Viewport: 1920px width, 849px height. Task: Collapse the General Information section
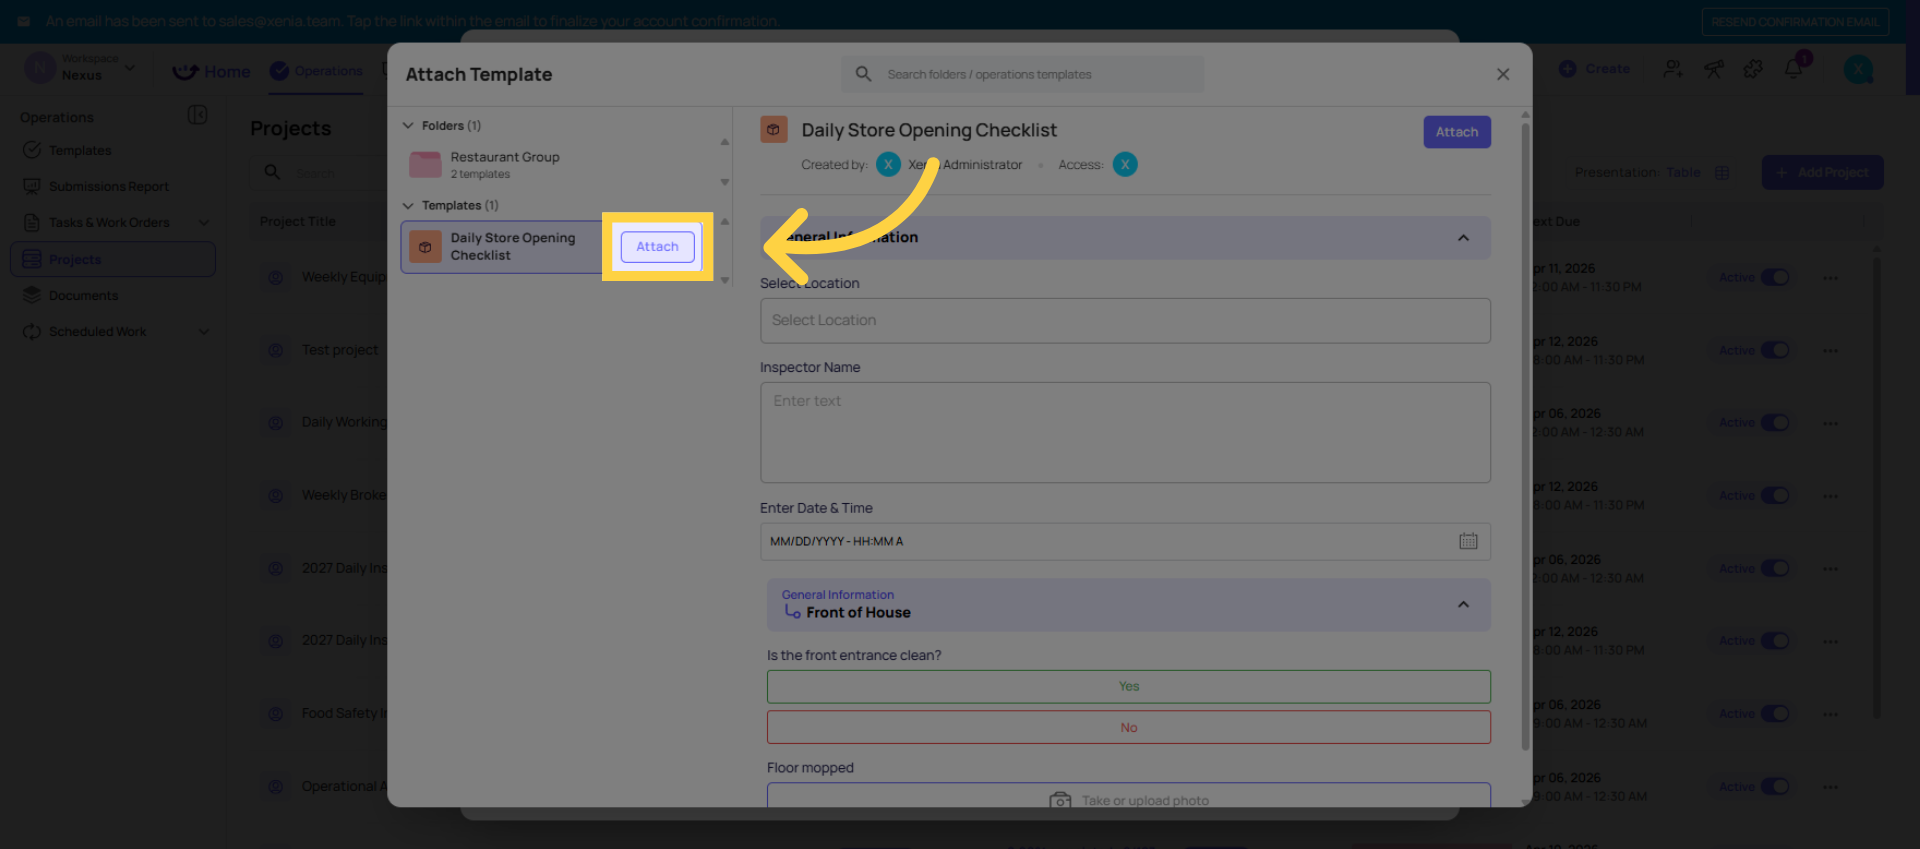coord(1463,238)
